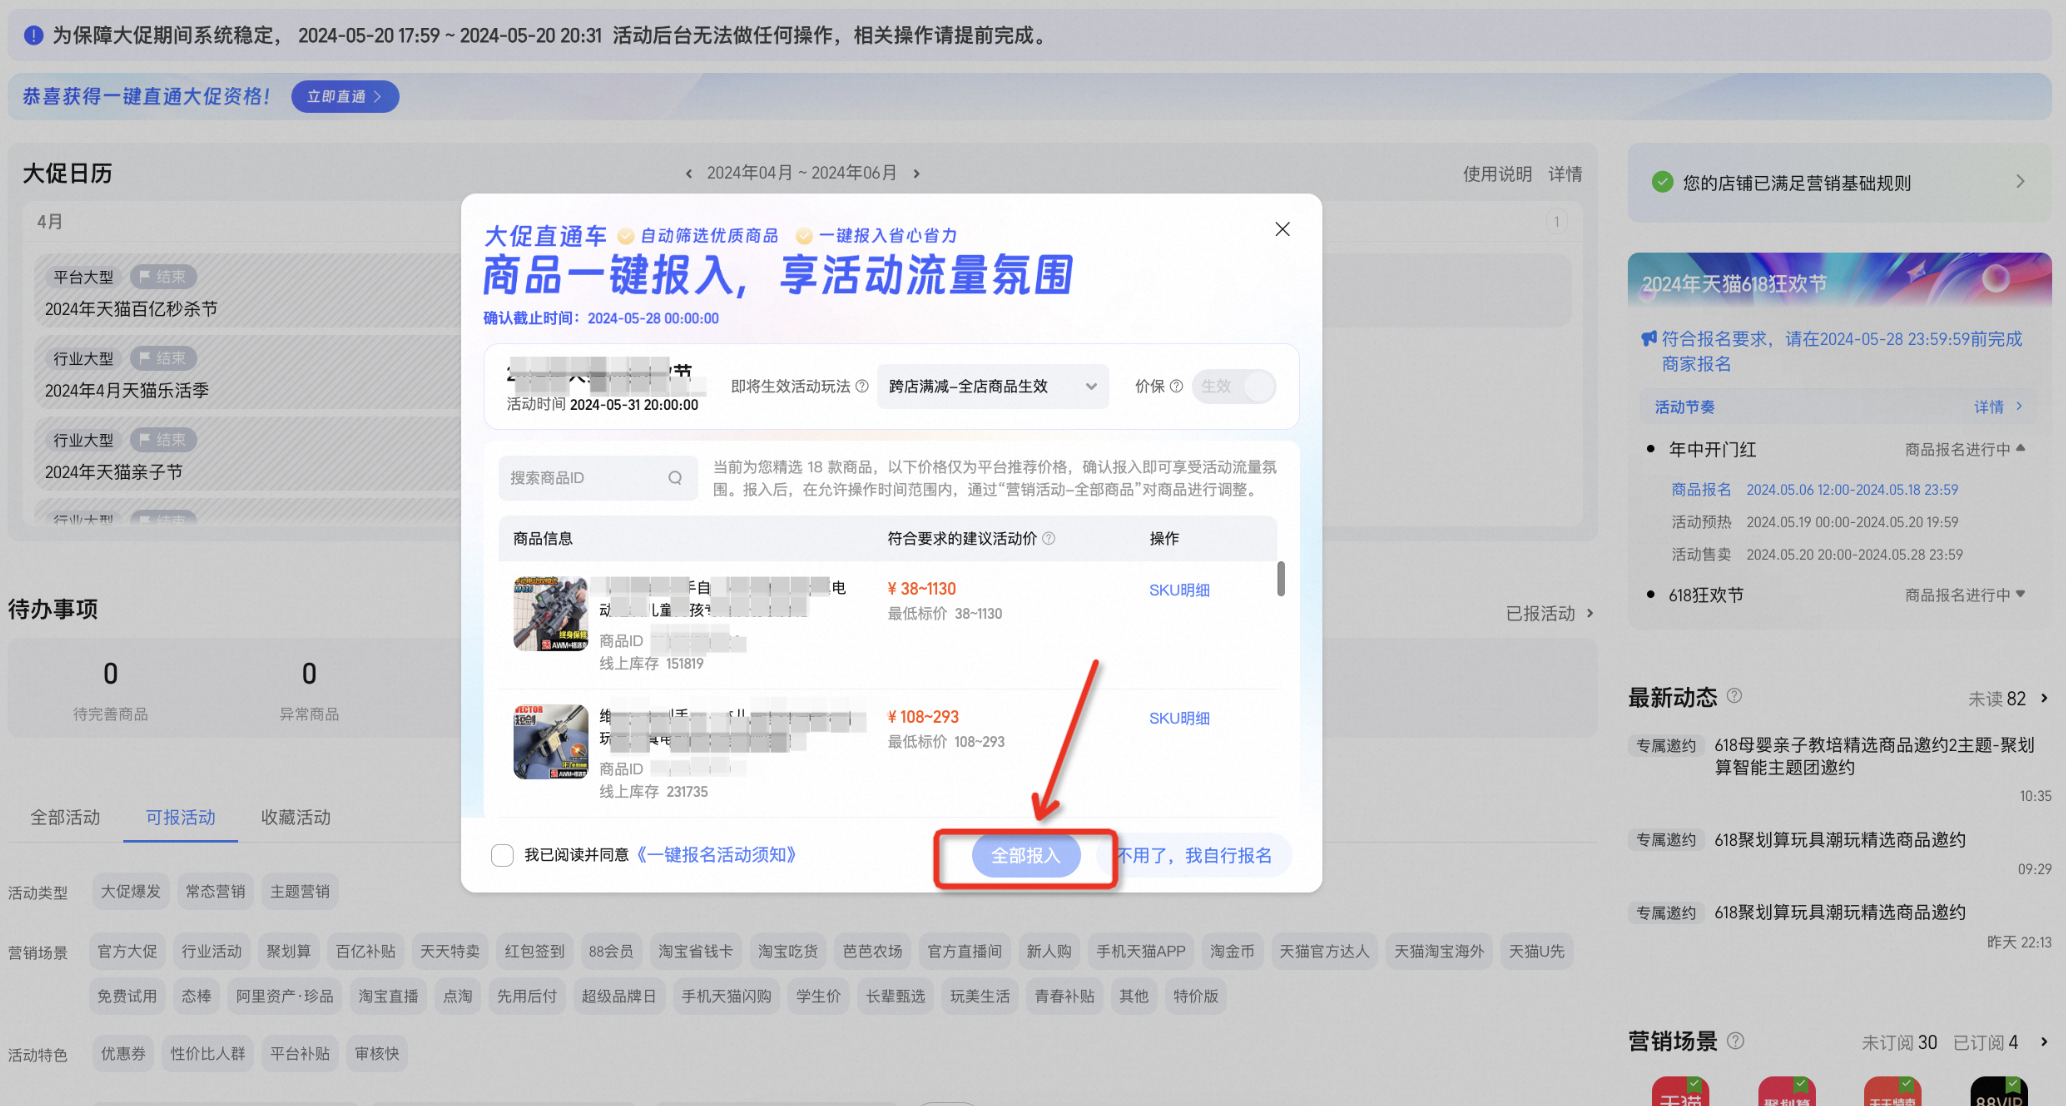Open SKU明细 for ¥38~1130 product
This screenshot has height=1106, width=2066.
coord(1179,590)
